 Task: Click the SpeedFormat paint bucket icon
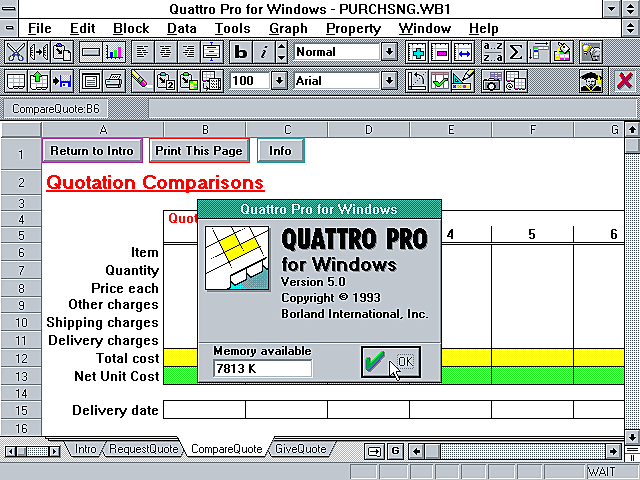pyautogui.click(x=562, y=52)
